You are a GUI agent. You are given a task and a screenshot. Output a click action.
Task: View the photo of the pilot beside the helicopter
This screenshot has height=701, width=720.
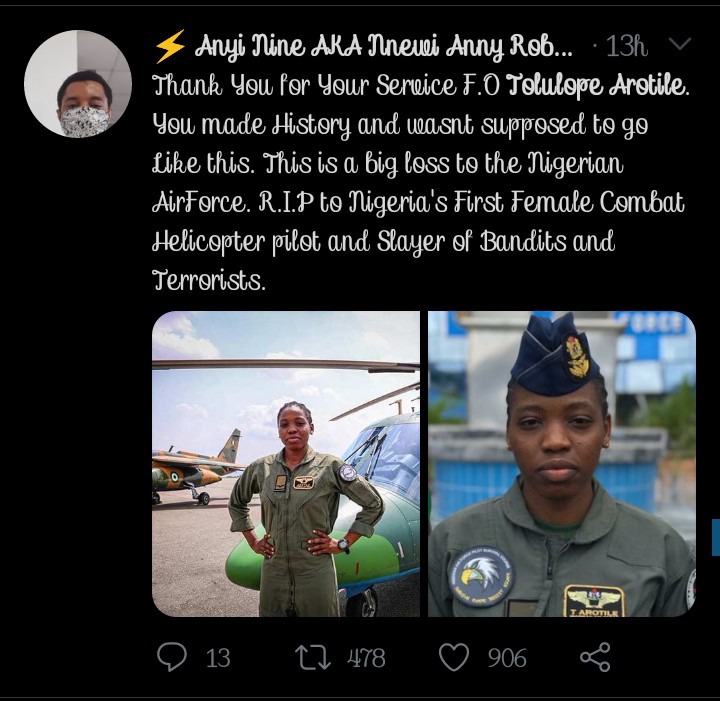[x=286, y=464]
